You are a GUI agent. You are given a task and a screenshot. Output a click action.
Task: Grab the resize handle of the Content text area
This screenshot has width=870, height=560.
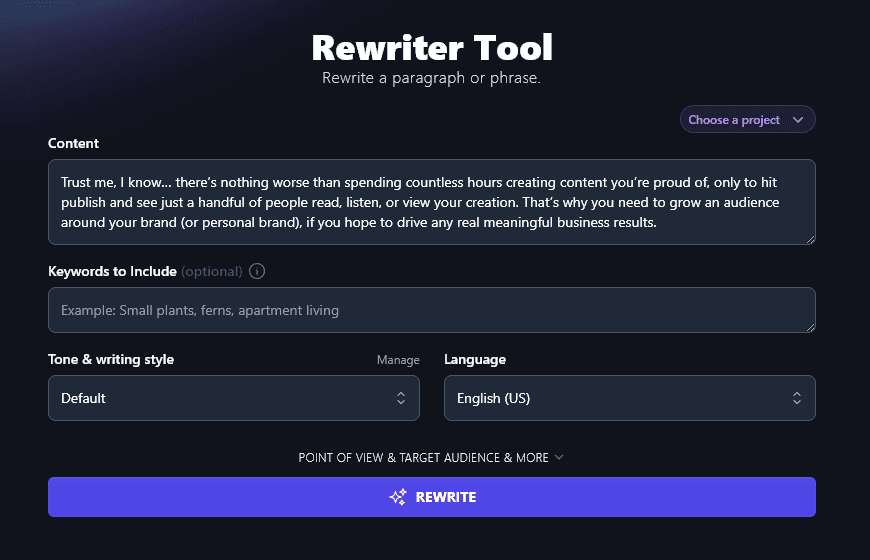(810, 239)
